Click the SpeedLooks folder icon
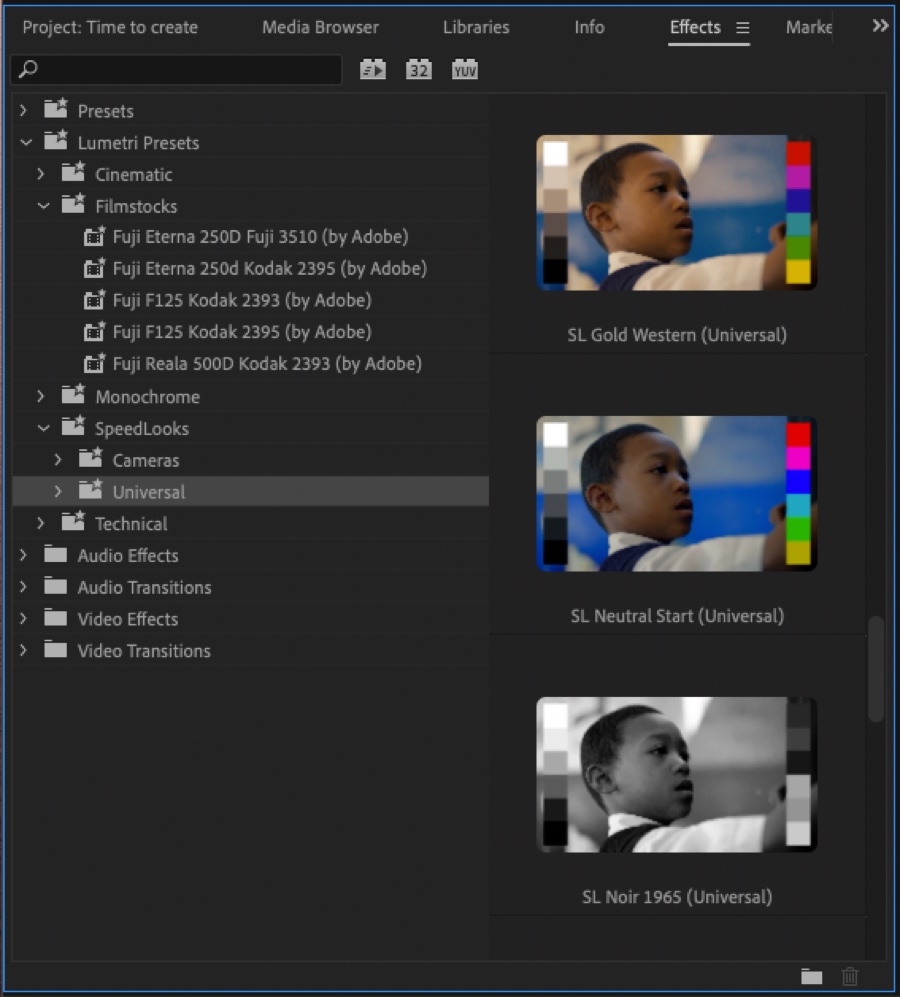 pyautogui.click(x=73, y=427)
